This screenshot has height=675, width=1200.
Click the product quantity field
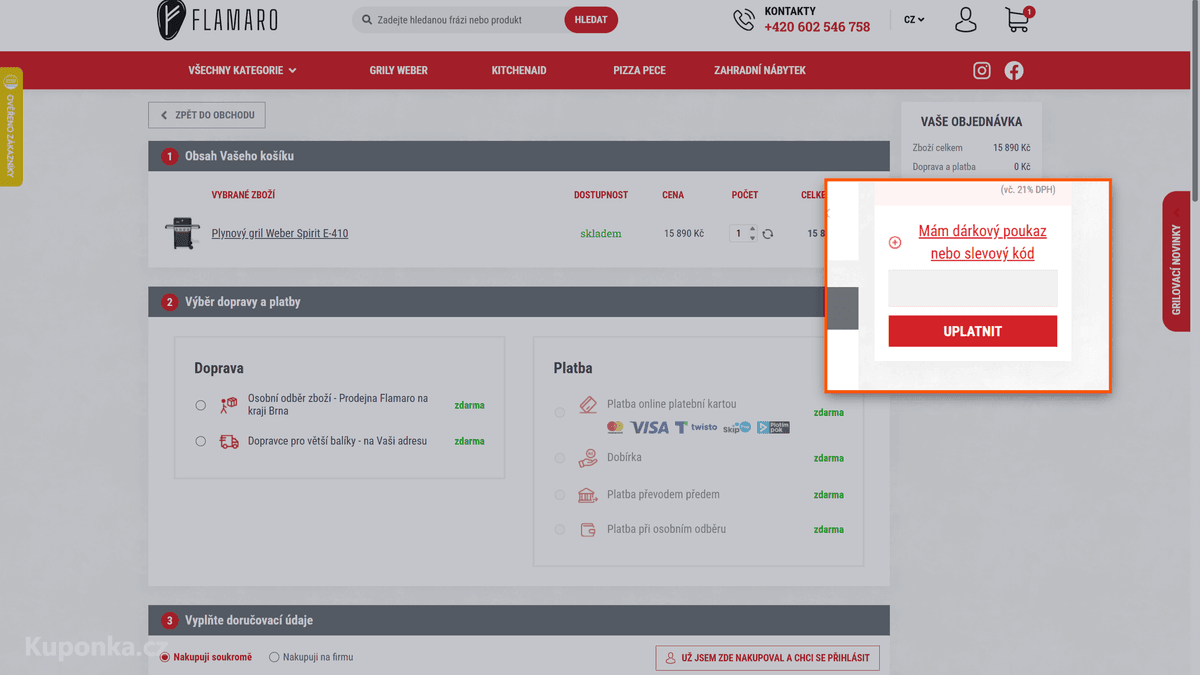point(739,234)
